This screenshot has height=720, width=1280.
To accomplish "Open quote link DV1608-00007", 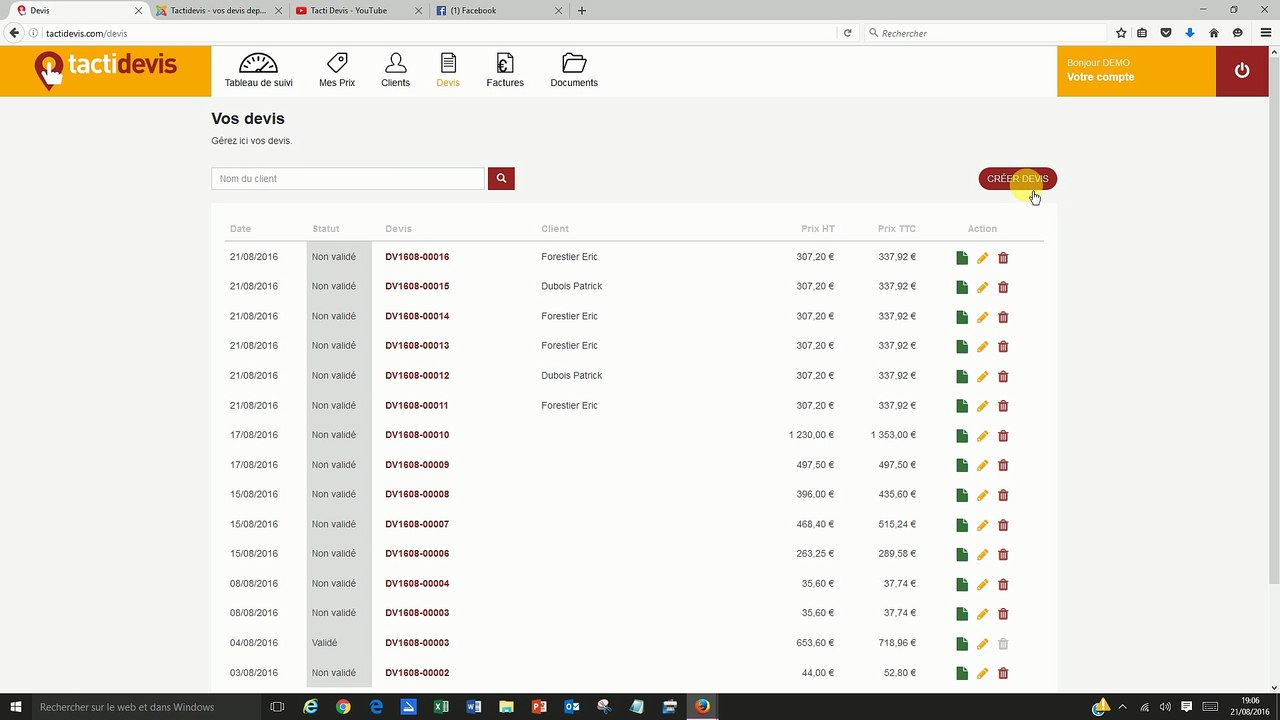I will [417, 524].
